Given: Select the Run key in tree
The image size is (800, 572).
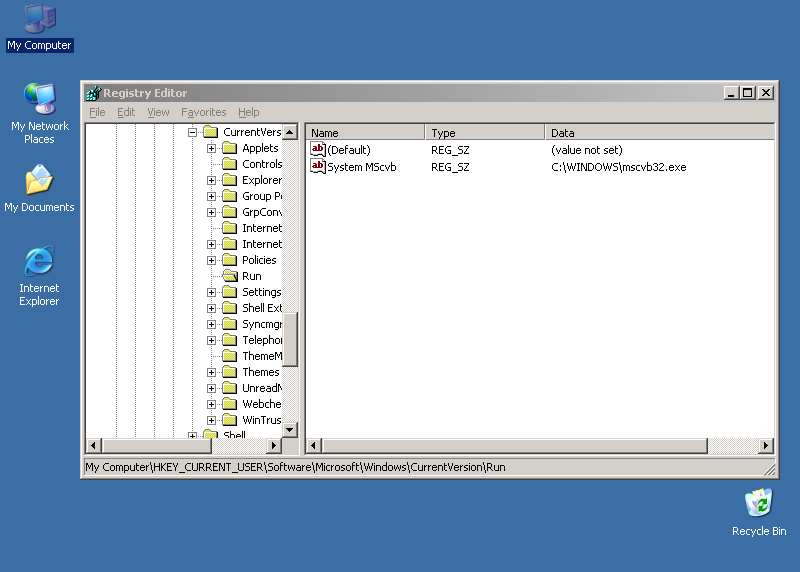Looking at the screenshot, I should coord(251,276).
